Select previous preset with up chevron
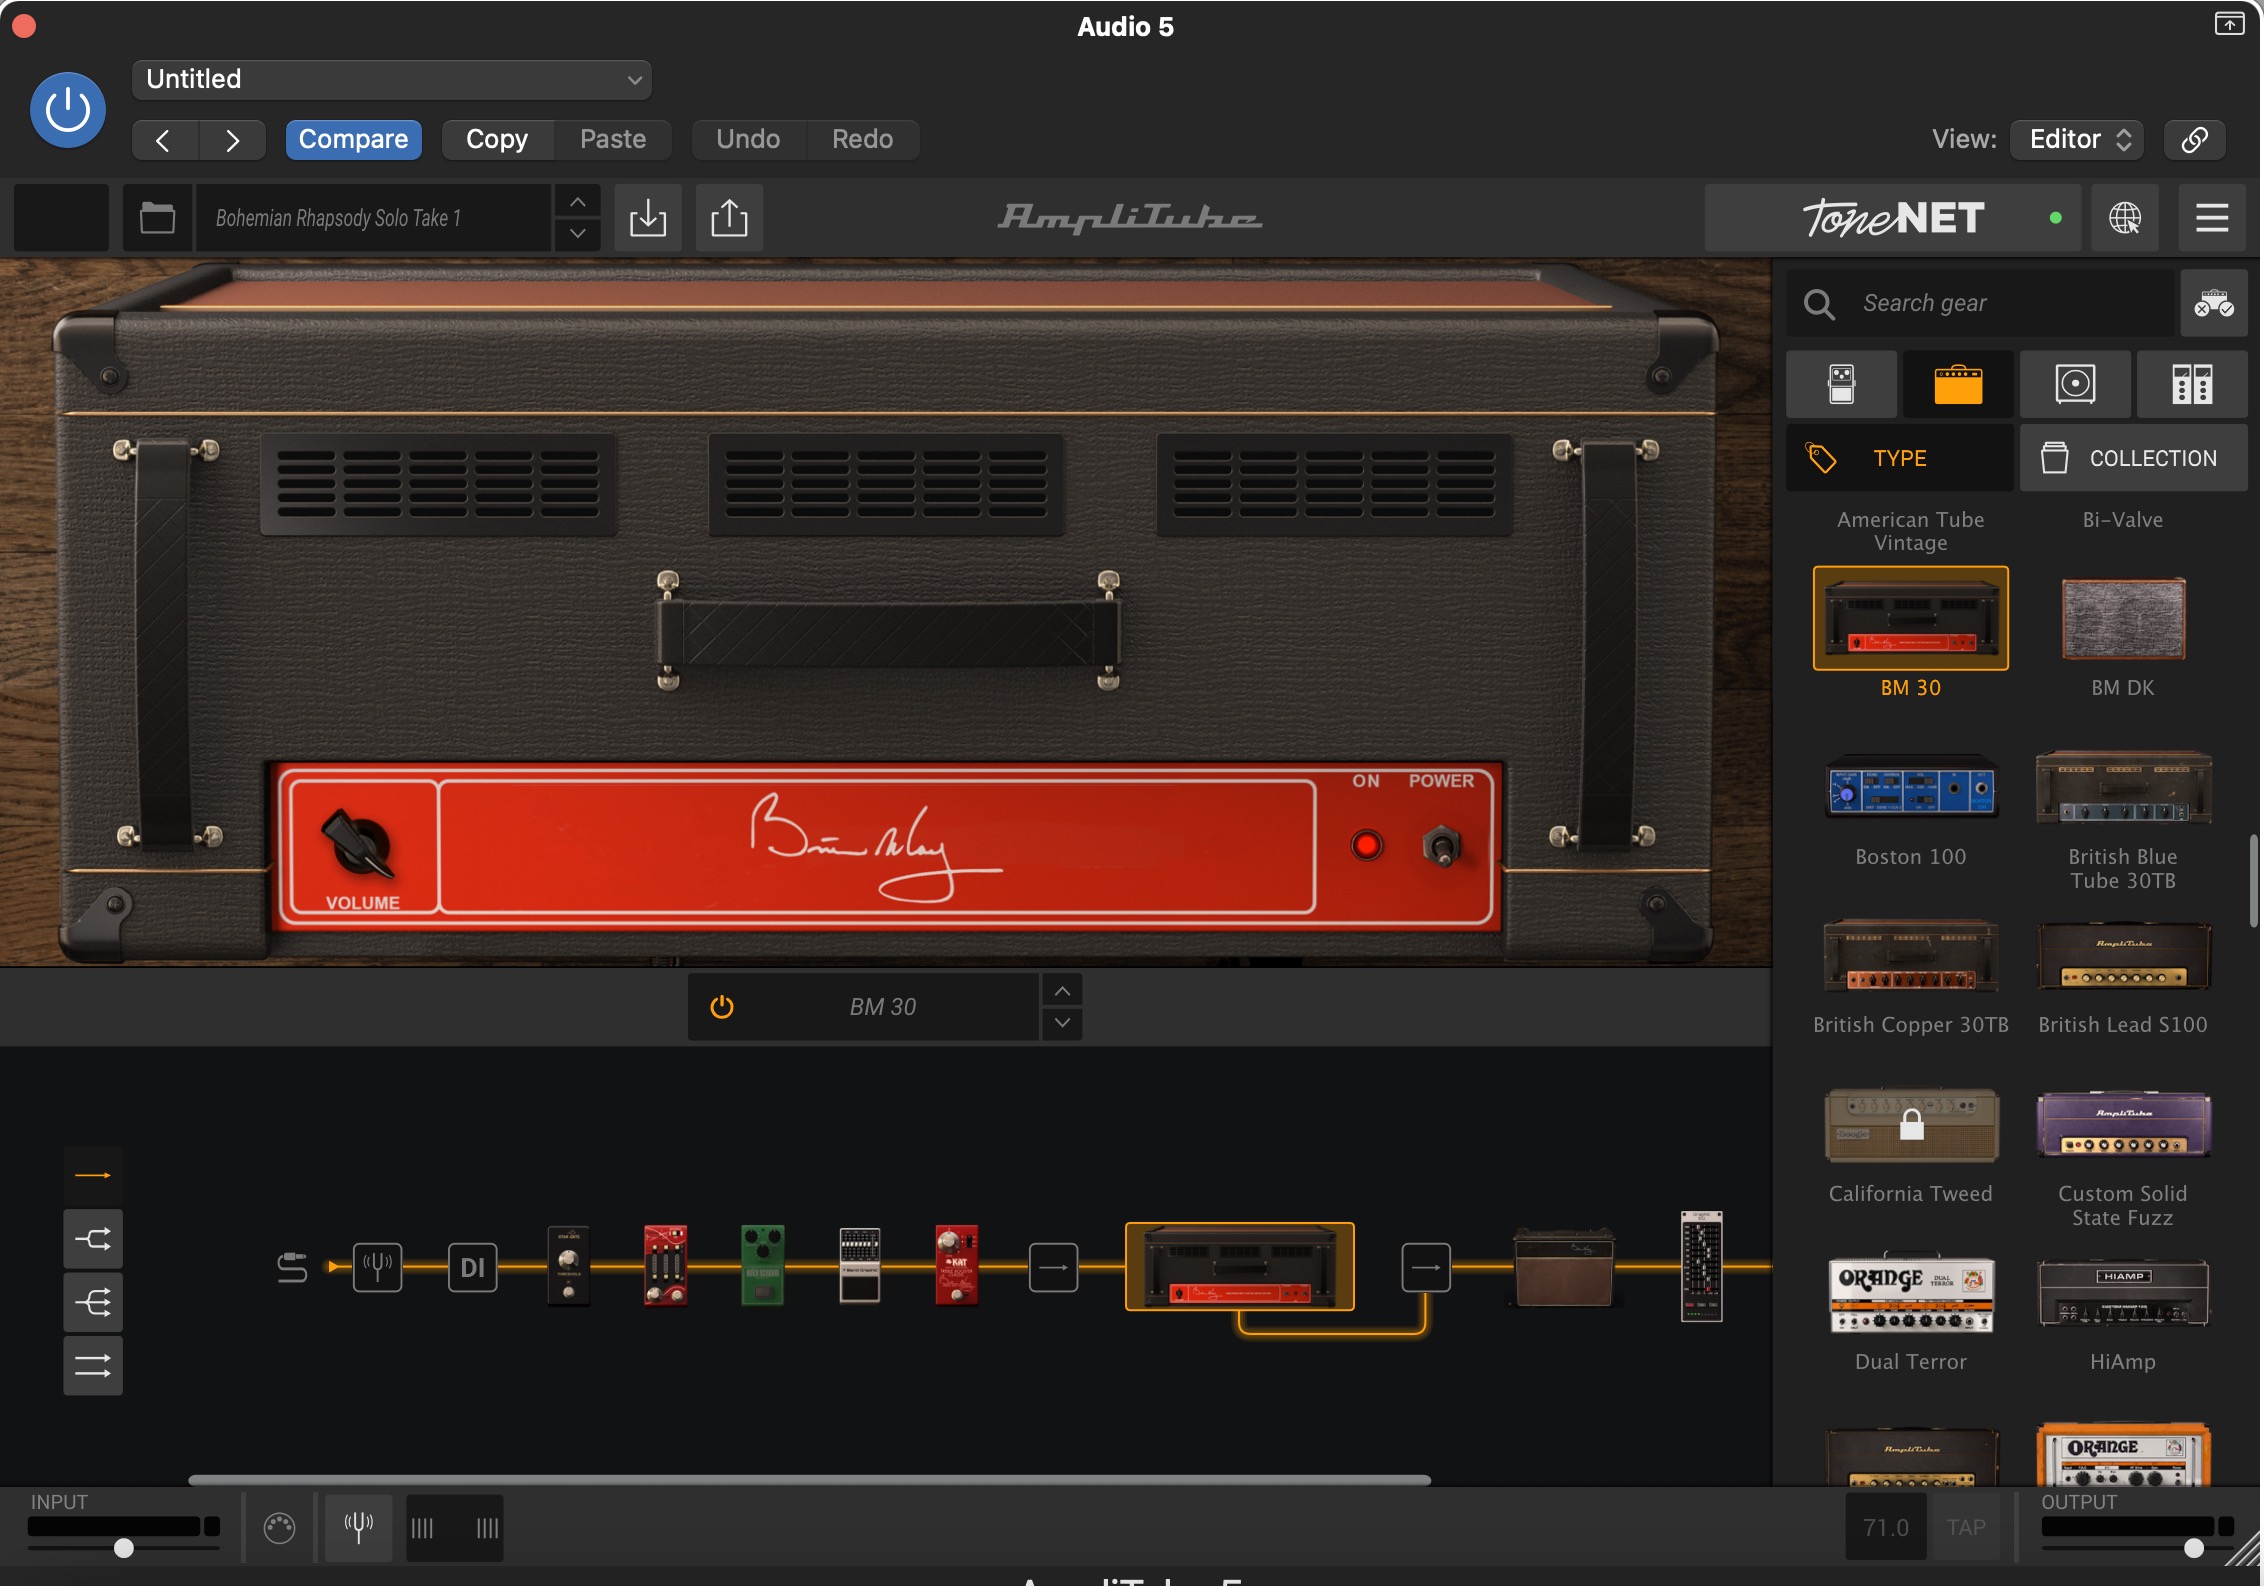Image resolution: width=2264 pixels, height=1586 pixels. (x=578, y=202)
